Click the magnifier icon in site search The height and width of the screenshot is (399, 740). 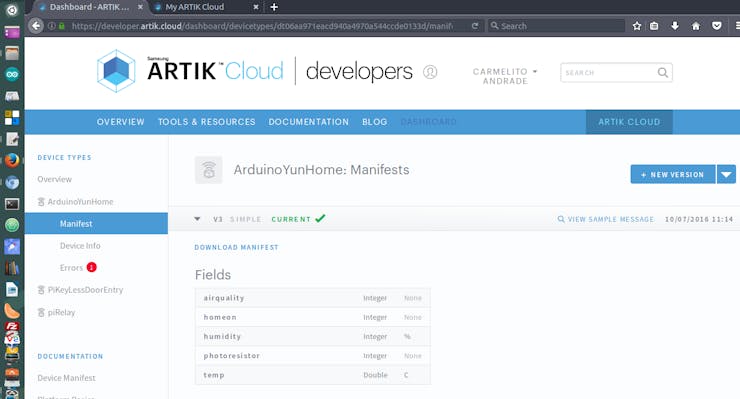[663, 73]
